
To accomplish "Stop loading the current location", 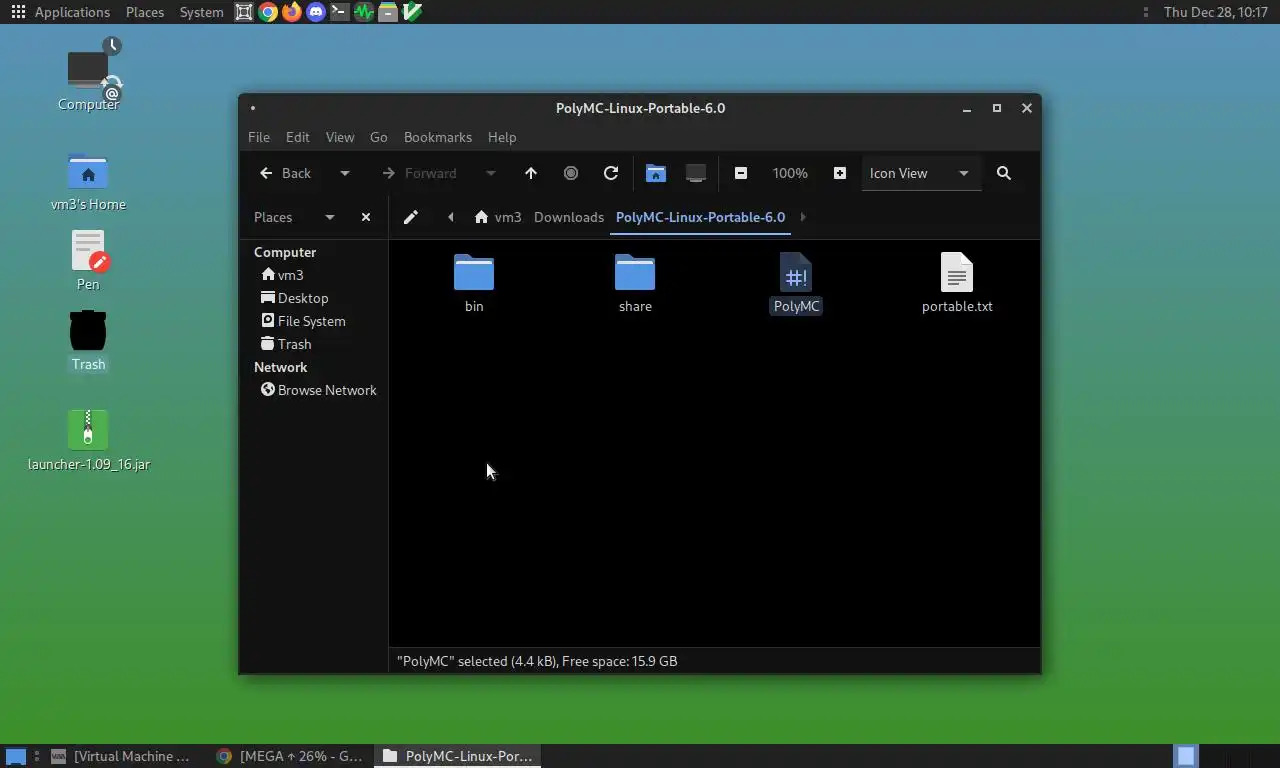I will coord(571,173).
